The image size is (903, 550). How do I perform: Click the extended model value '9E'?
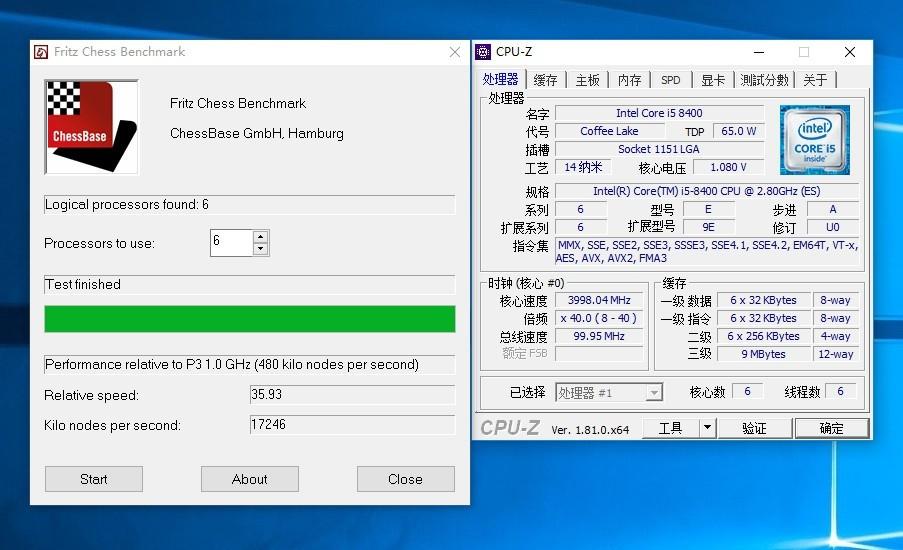(709, 227)
